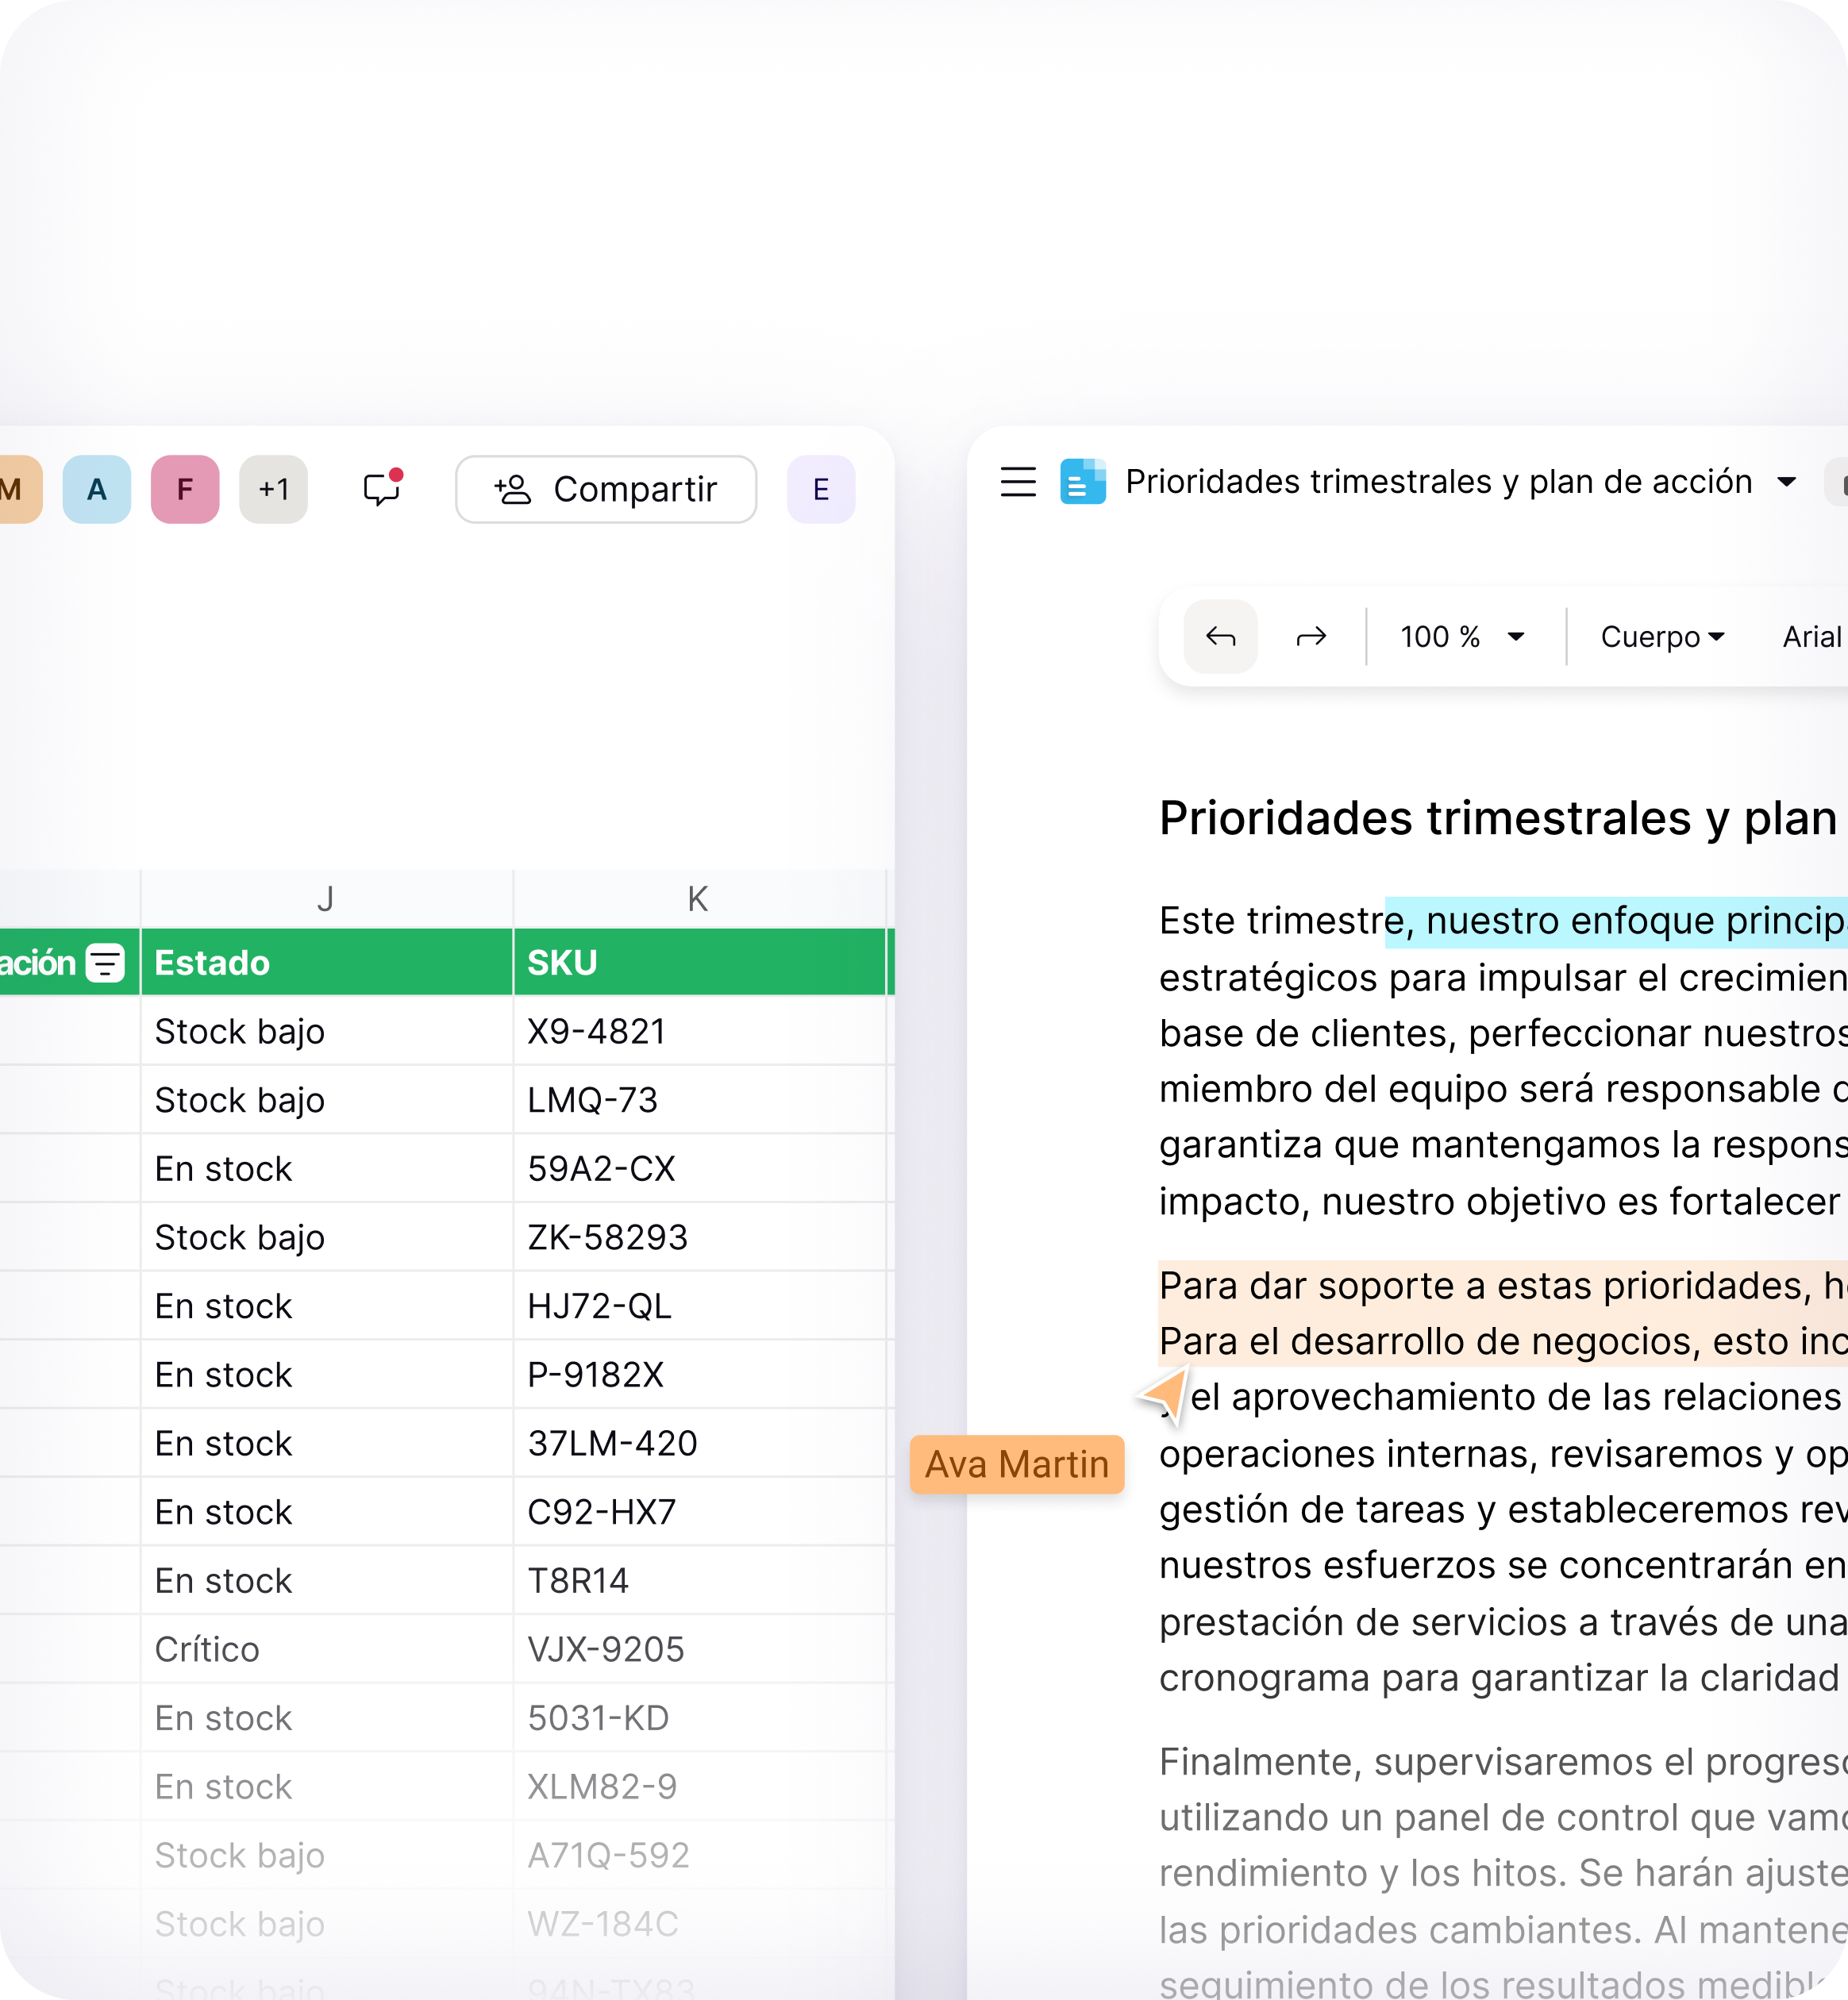Click the filter icon in green header

point(105,963)
